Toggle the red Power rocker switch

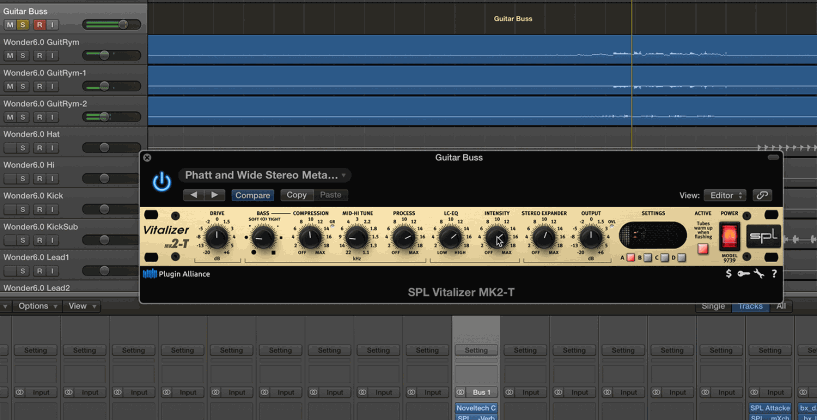[729, 236]
